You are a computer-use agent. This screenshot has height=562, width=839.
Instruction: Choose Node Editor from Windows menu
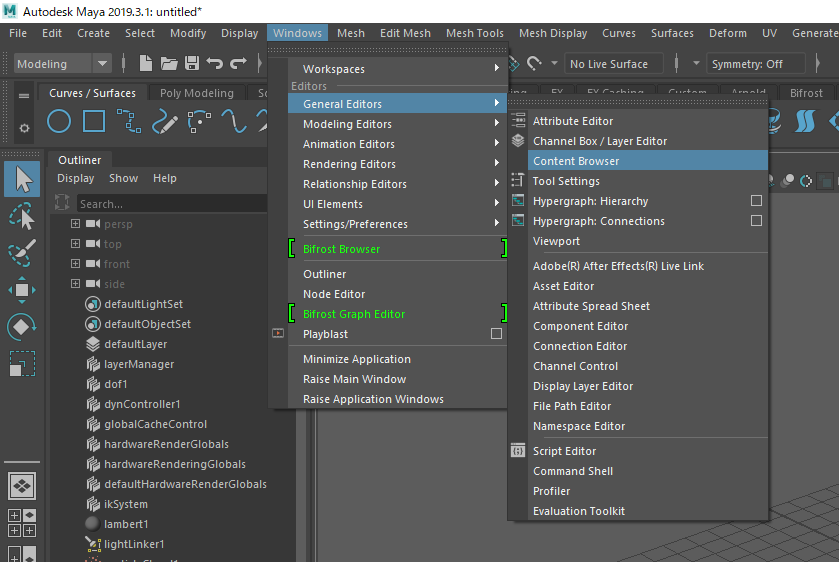398,294
